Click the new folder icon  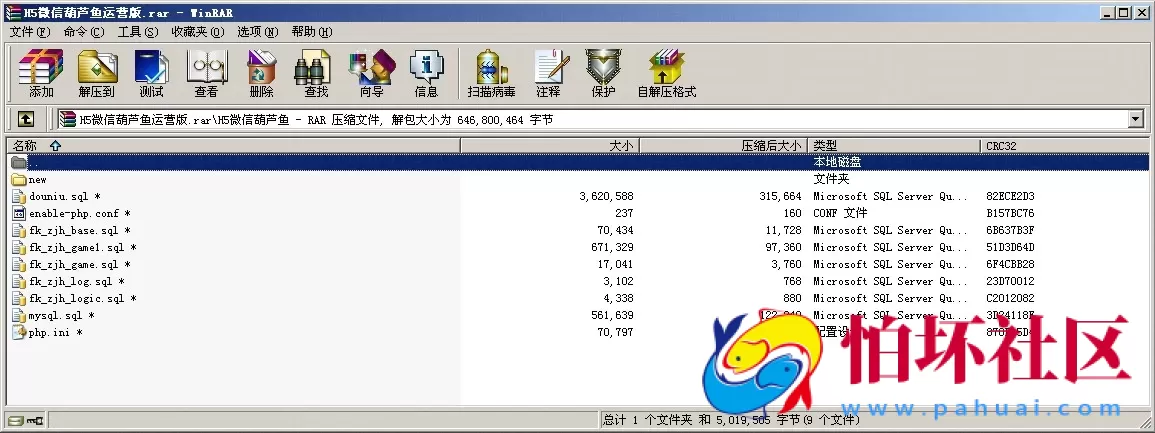pos(19,180)
